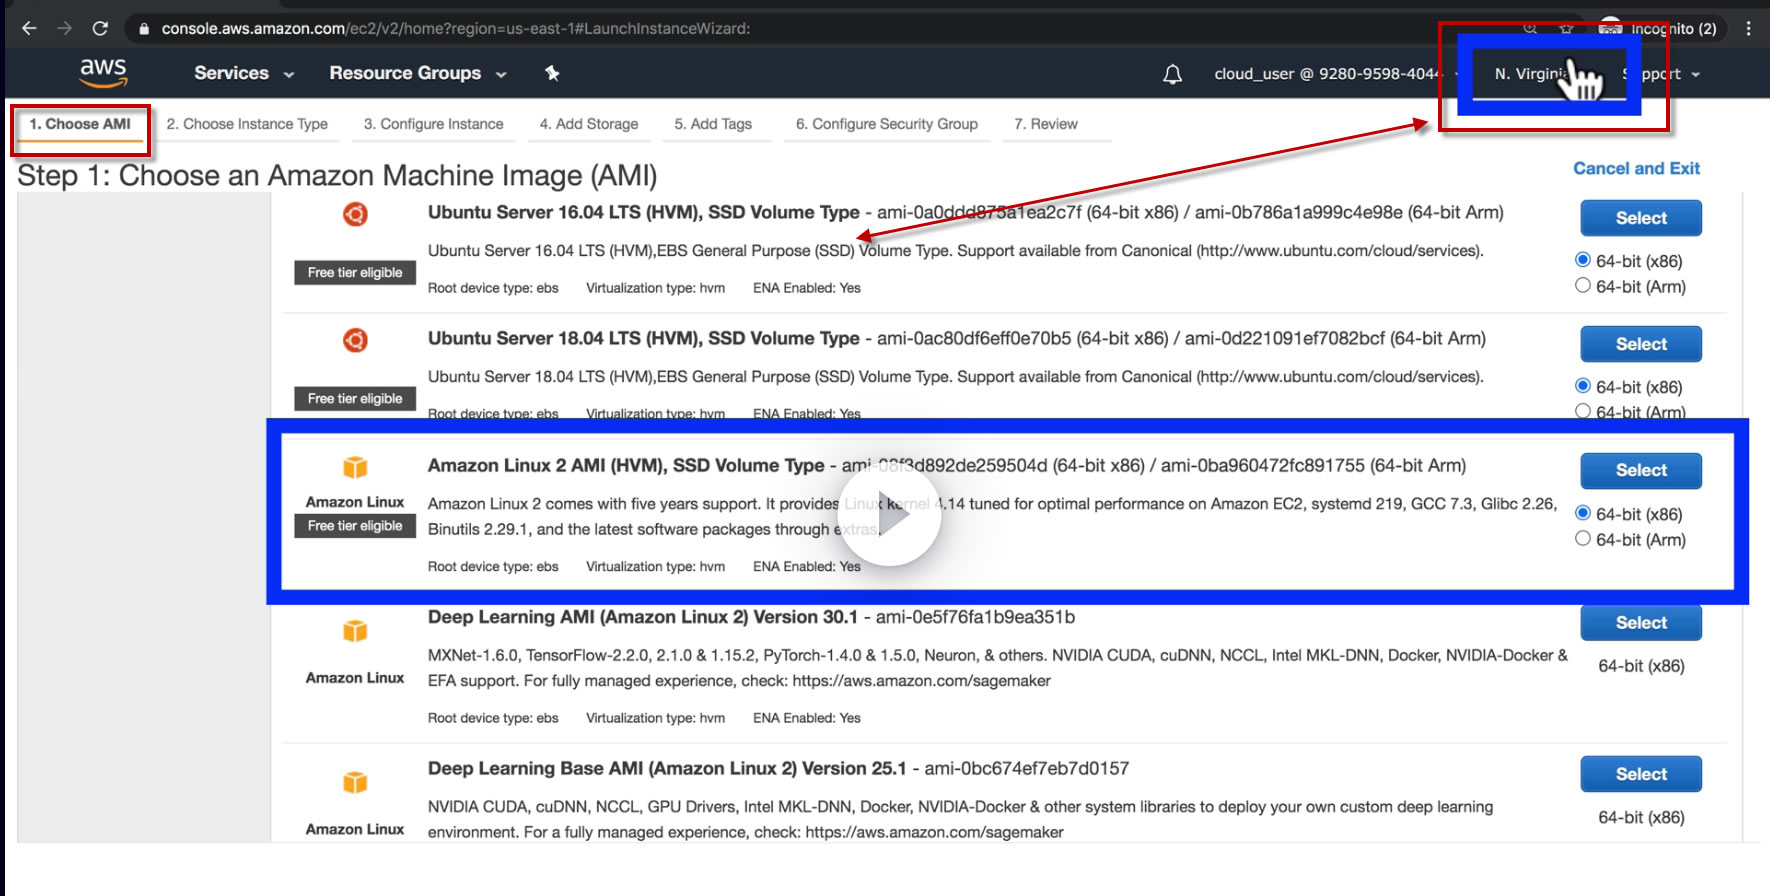Click Select for Deep Learning AMI Version 30.1

[x=1641, y=622]
